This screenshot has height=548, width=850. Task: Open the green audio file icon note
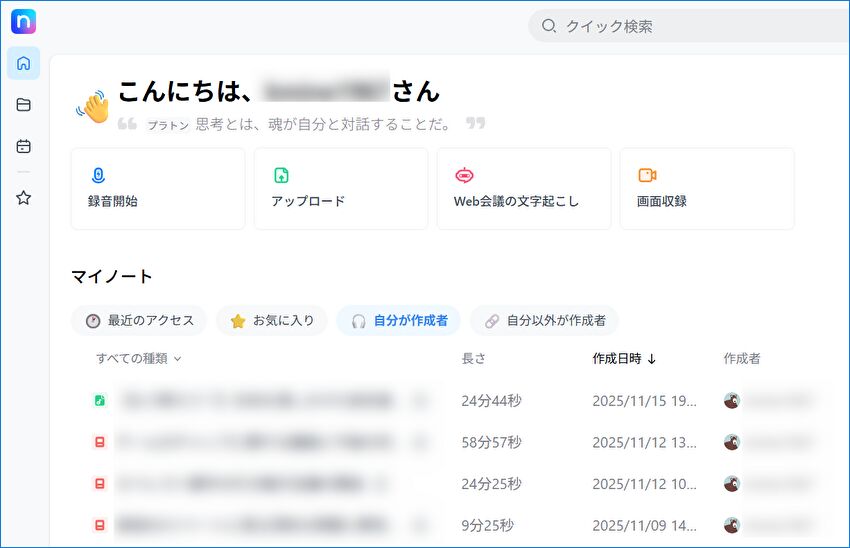click(99, 401)
